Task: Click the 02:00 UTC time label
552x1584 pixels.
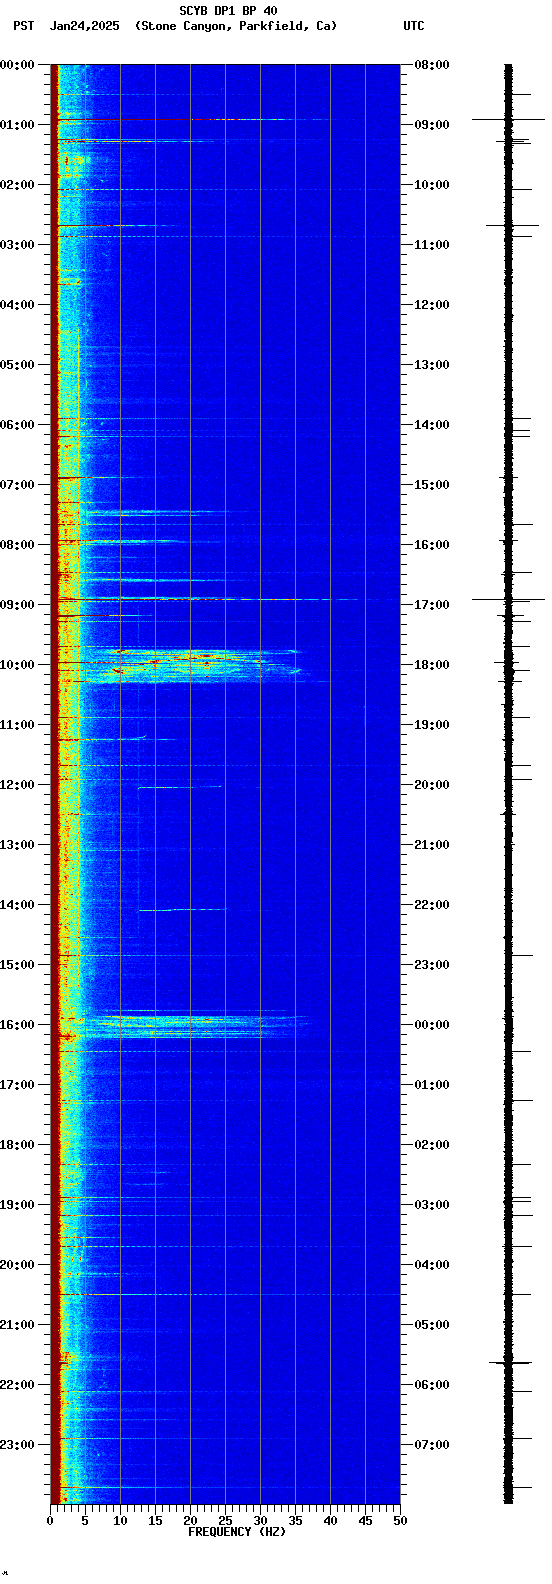Action: coord(432,1145)
